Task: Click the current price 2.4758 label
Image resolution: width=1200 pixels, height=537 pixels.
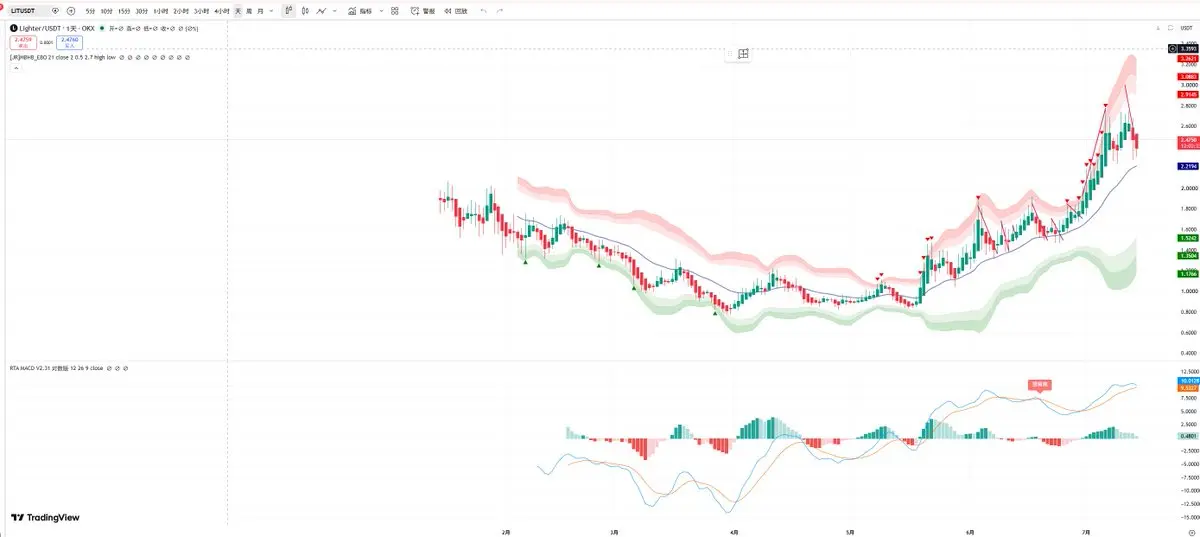Action: point(1188,141)
